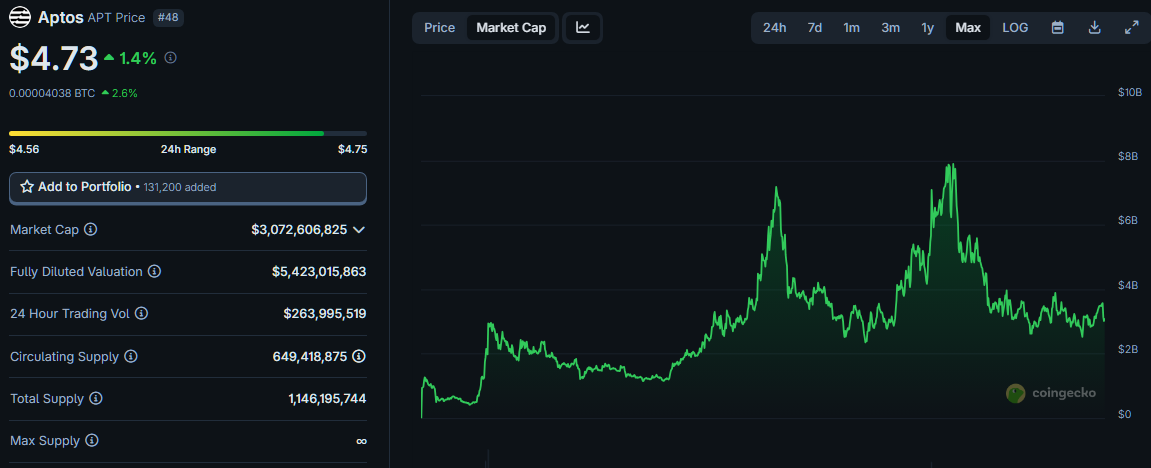Click the $4.73 price text

pyautogui.click(x=54, y=59)
